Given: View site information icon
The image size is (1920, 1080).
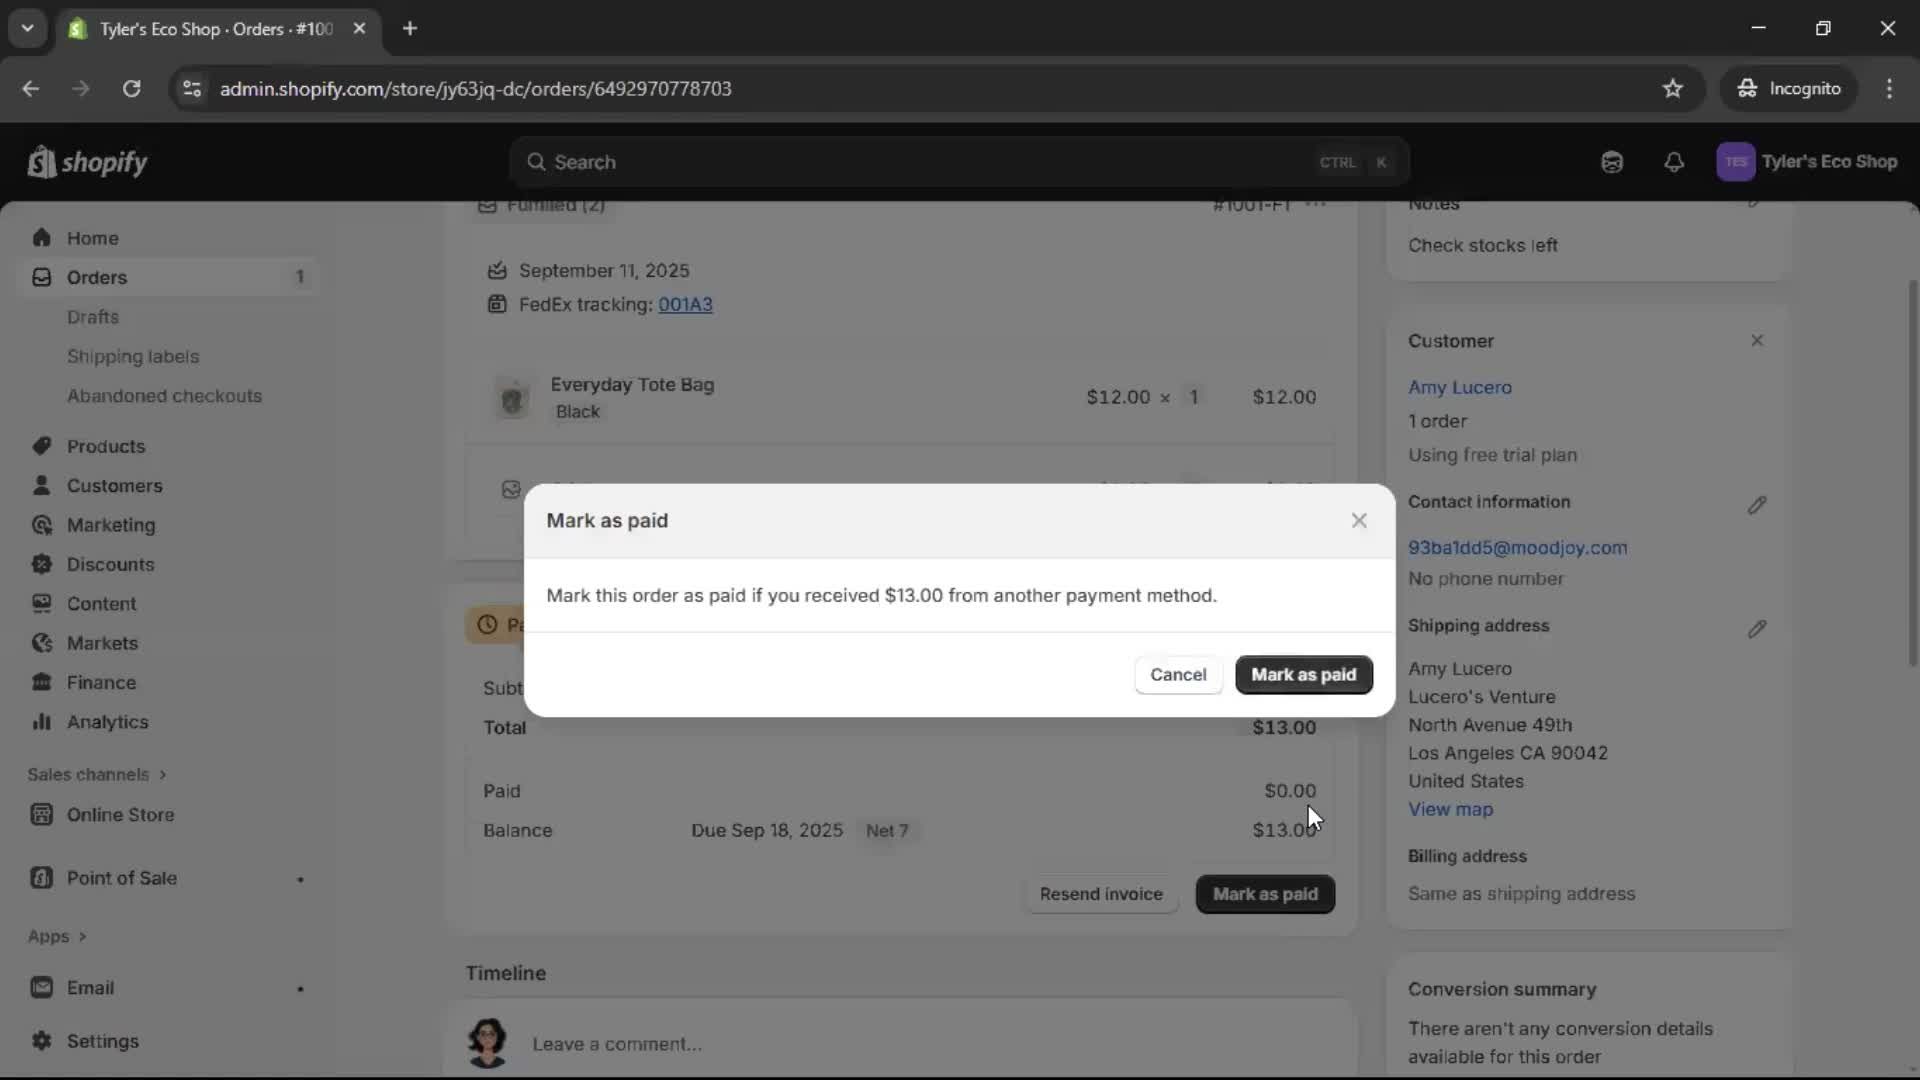Looking at the screenshot, I should (x=192, y=89).
